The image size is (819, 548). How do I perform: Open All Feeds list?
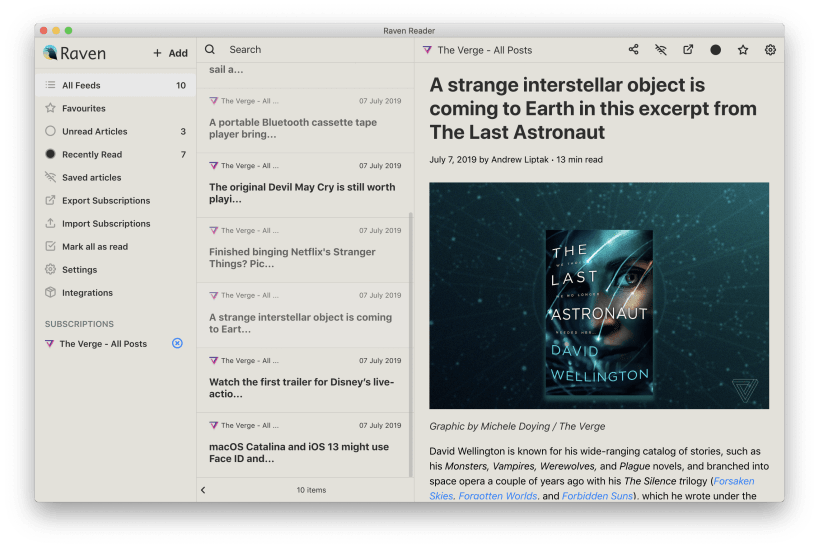(x=115, y=85)
